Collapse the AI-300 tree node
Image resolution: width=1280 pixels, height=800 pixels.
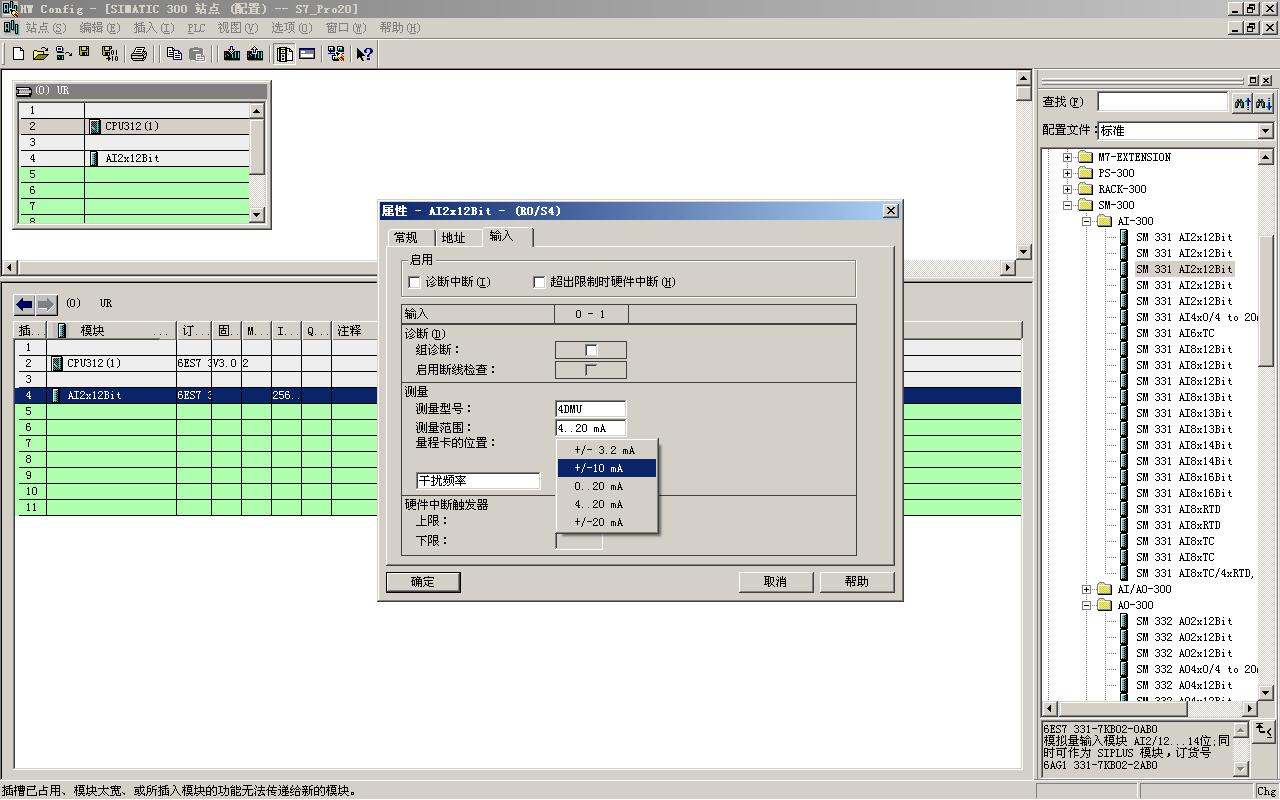(x=1086, y=221)
